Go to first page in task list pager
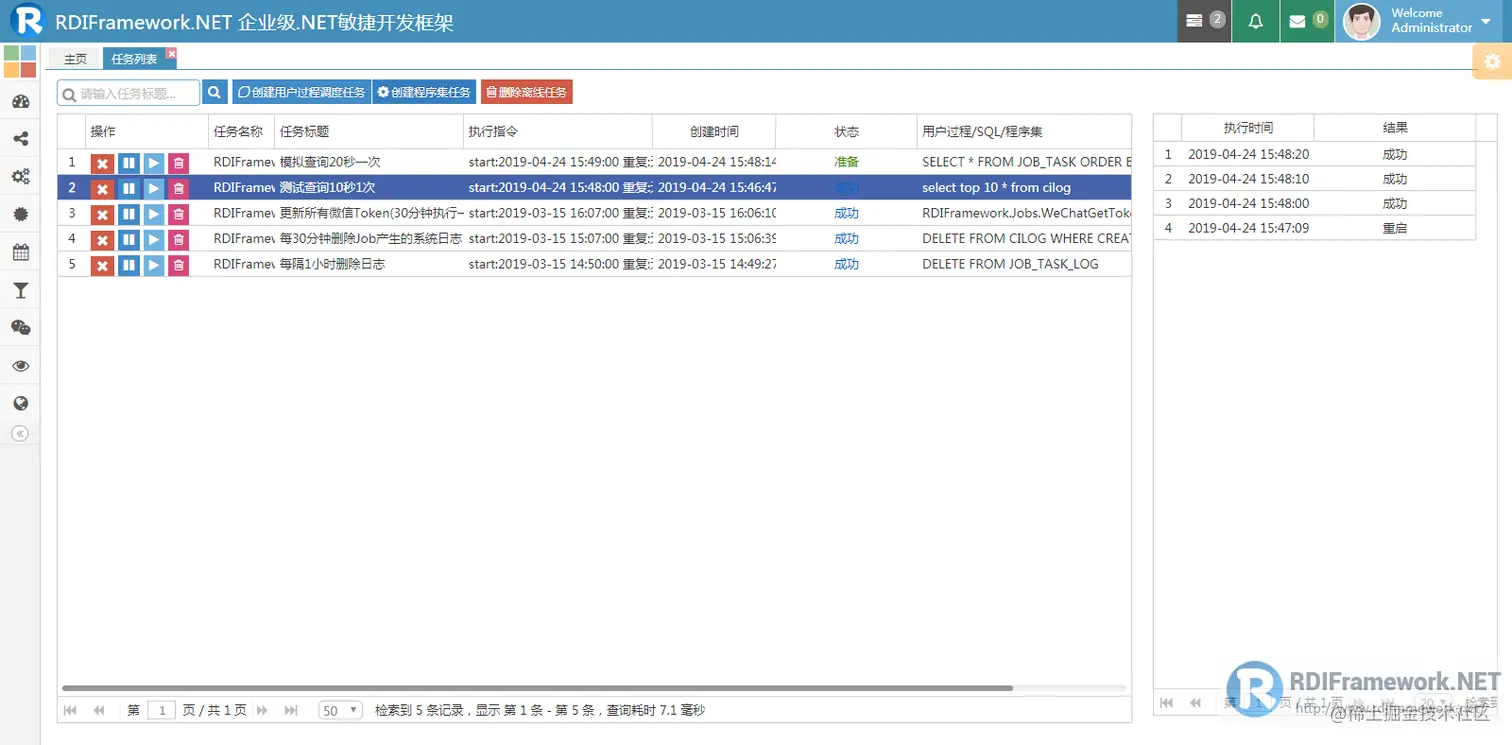Image resolution: width=1512 pixels, height=745 pixels. pyautogui.click(x=70, y=710)
